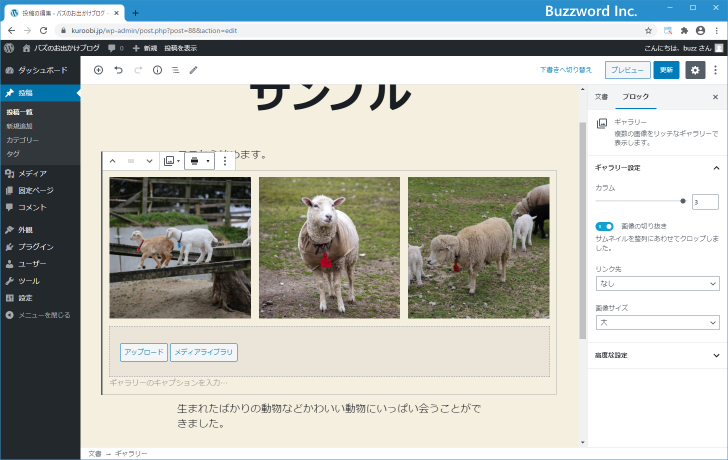Undo the last edit
The width and height of the screenshot is (728, 460).
(118, 70)
